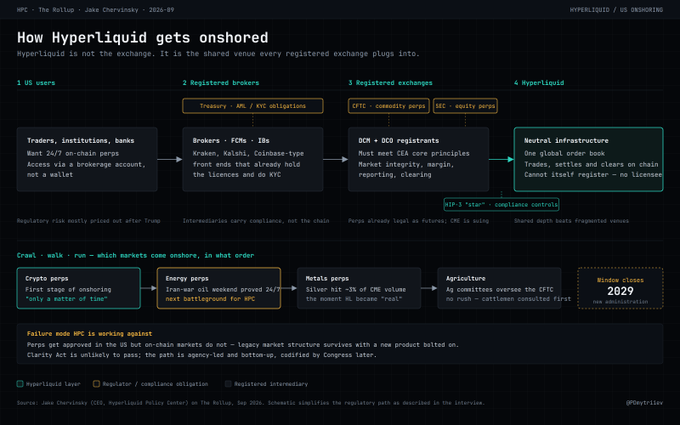Viewport: 680px width, 425px height.
Task: Click the Regulator / compliance obligation legend swatch
Action: (96, 384)
